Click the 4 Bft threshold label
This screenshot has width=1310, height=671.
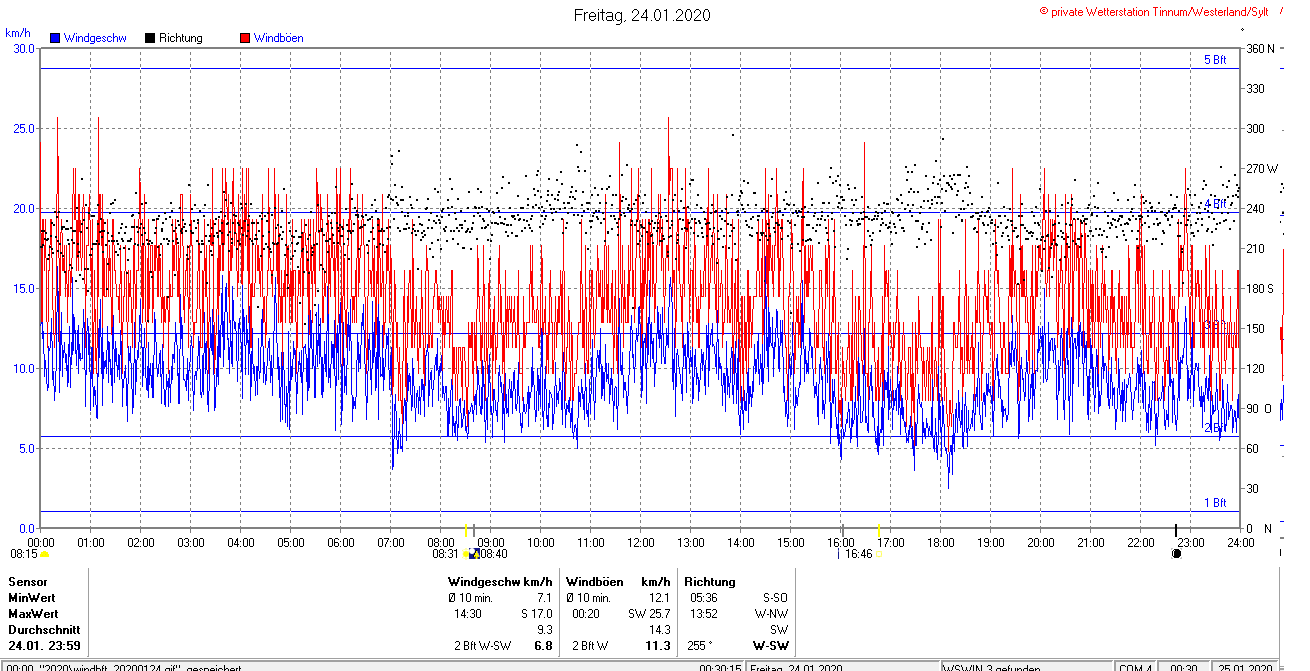(x=1215, y=203)
